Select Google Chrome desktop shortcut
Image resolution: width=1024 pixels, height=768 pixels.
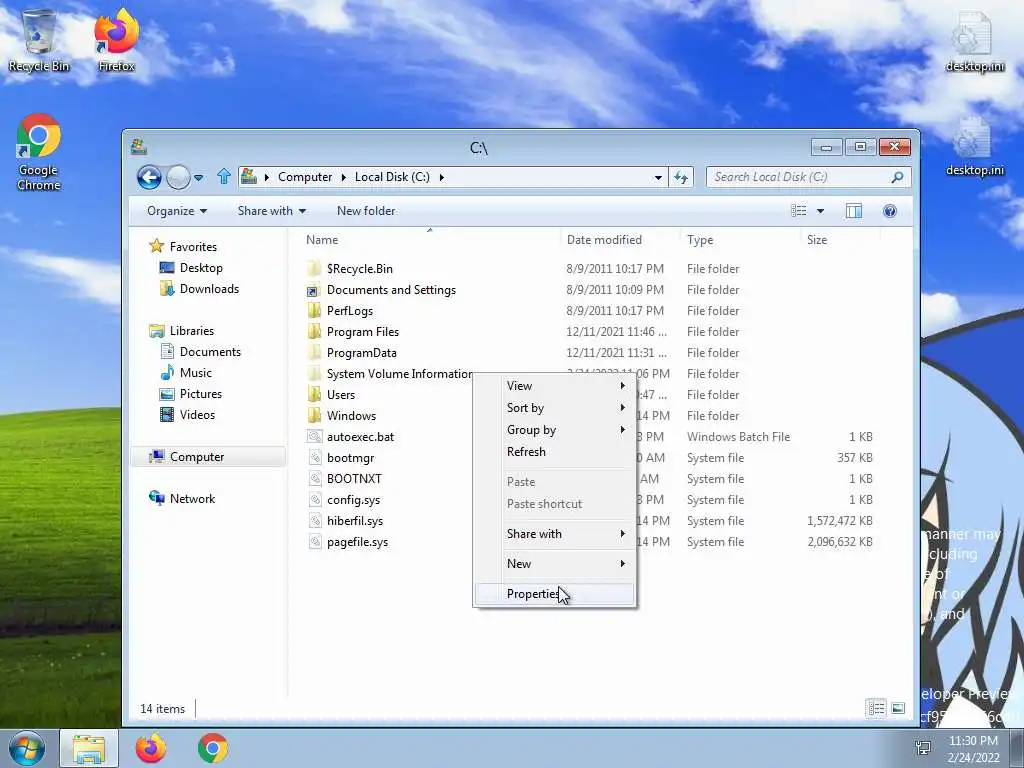click(39, 153)
